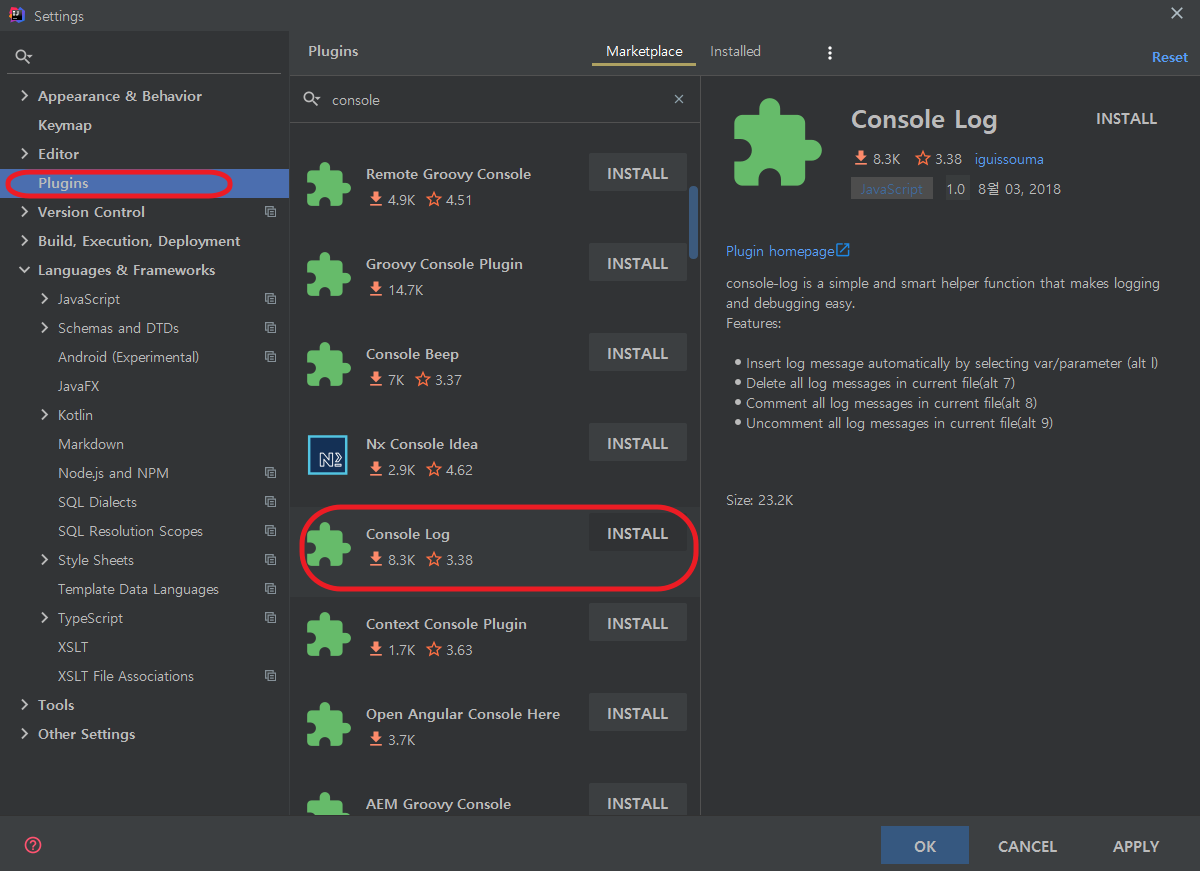This screenshot has width=1200, height=871.
Task: Click the plugin search magnifier icon
Action: [x=312, y=99]
